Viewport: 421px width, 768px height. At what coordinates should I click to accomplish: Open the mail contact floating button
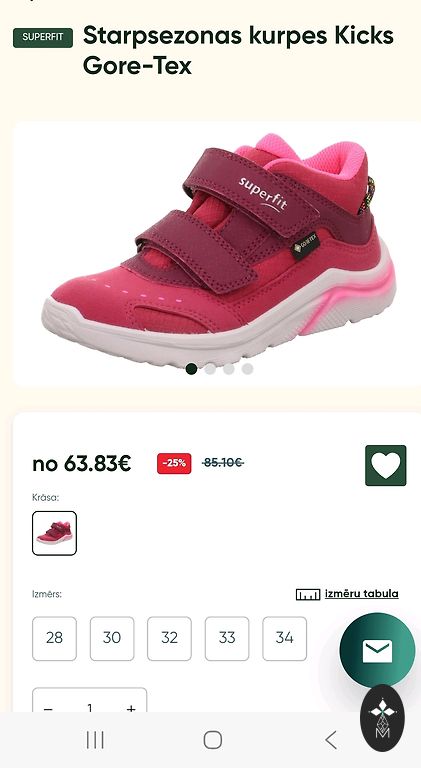tap(377, 650)
